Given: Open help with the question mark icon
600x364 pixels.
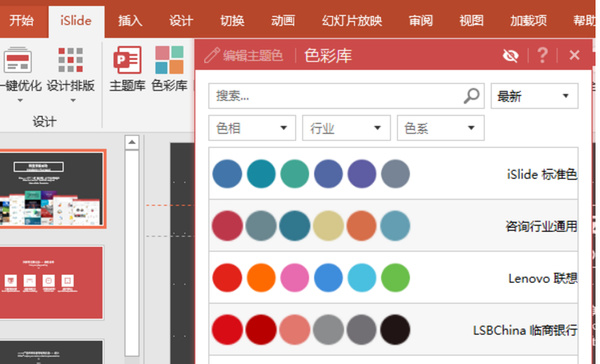Looking at the screenshot, I should click(x=542, y=55).
